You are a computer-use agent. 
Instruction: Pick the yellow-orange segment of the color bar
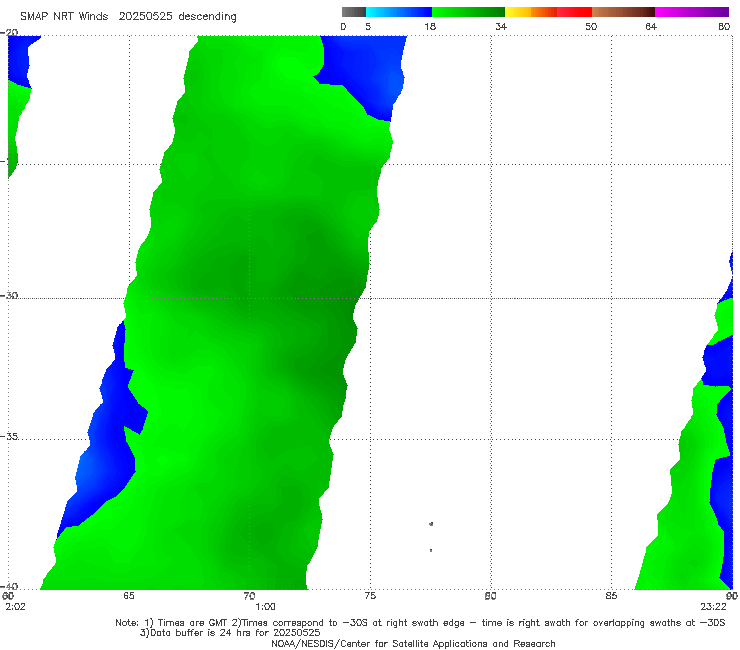[531, 12]
